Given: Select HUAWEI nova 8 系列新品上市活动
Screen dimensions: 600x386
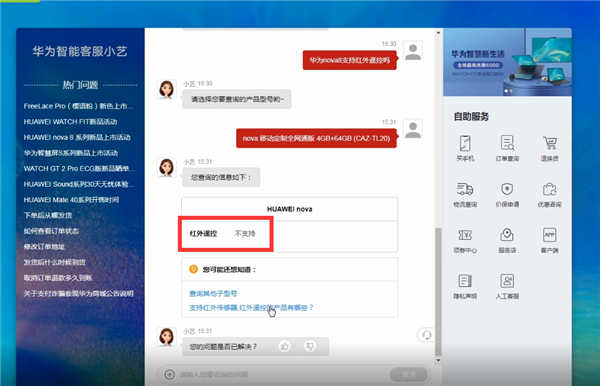Looking at the screenshot, I should [77, 137].
